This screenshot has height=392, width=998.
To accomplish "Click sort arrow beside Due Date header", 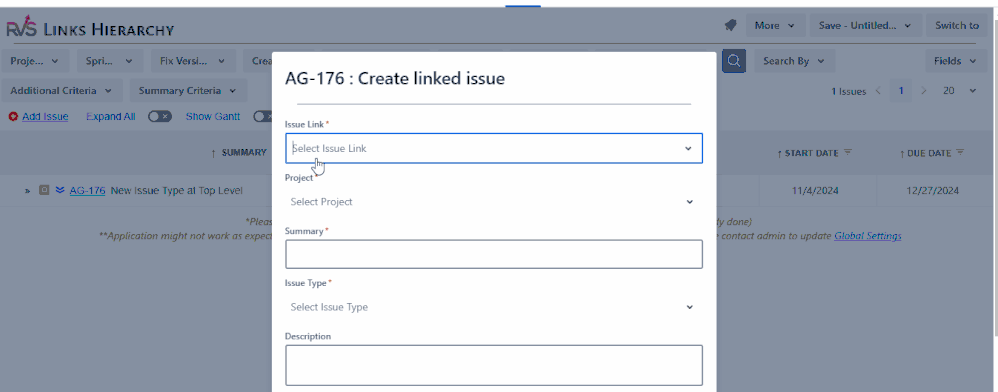I will [902, 153].
